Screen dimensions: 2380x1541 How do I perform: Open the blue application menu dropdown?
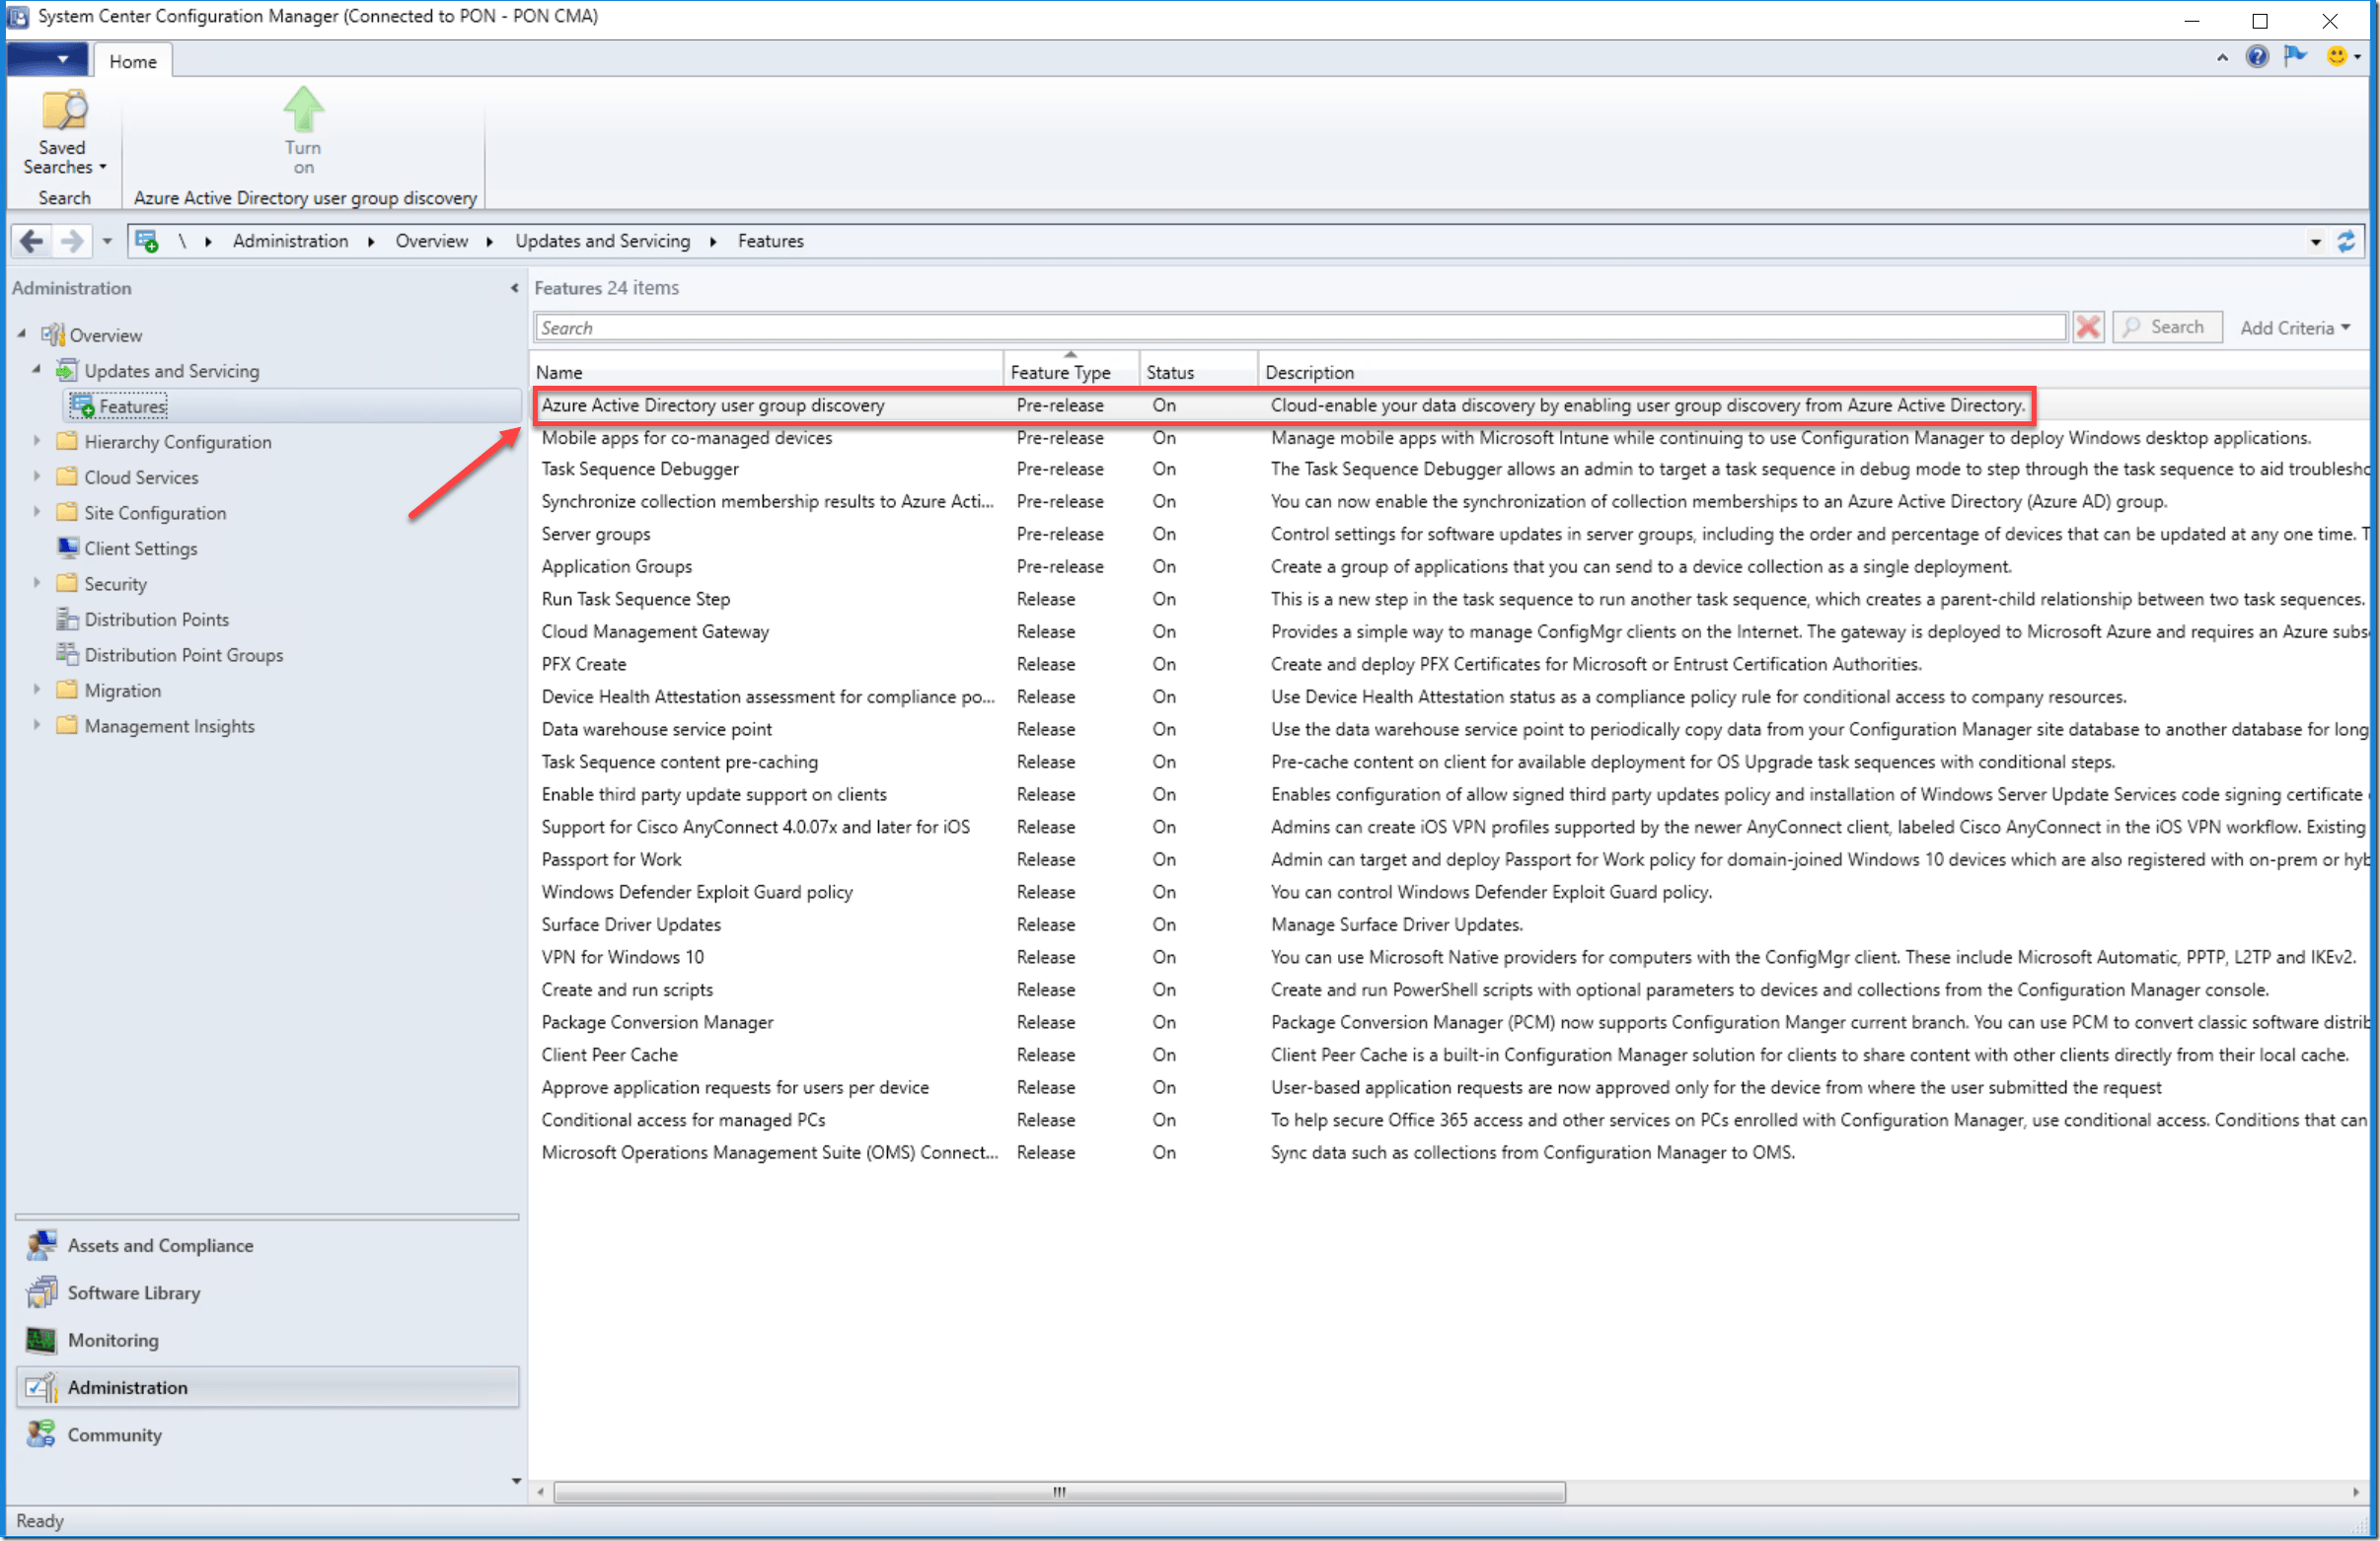pyautogui.click(x=47, y=60)
